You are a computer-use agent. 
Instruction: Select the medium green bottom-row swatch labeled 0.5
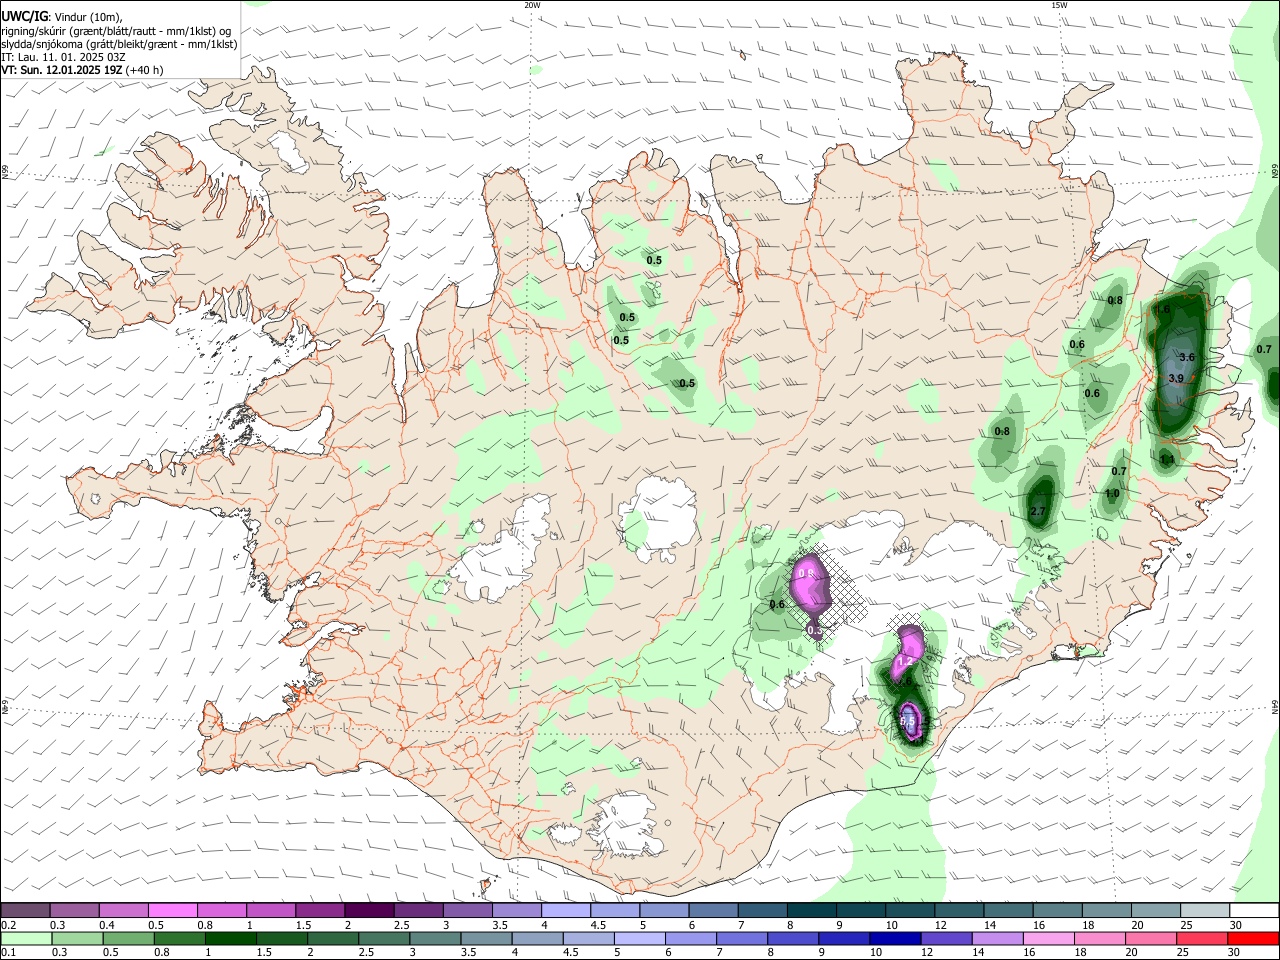coord(128,939)
